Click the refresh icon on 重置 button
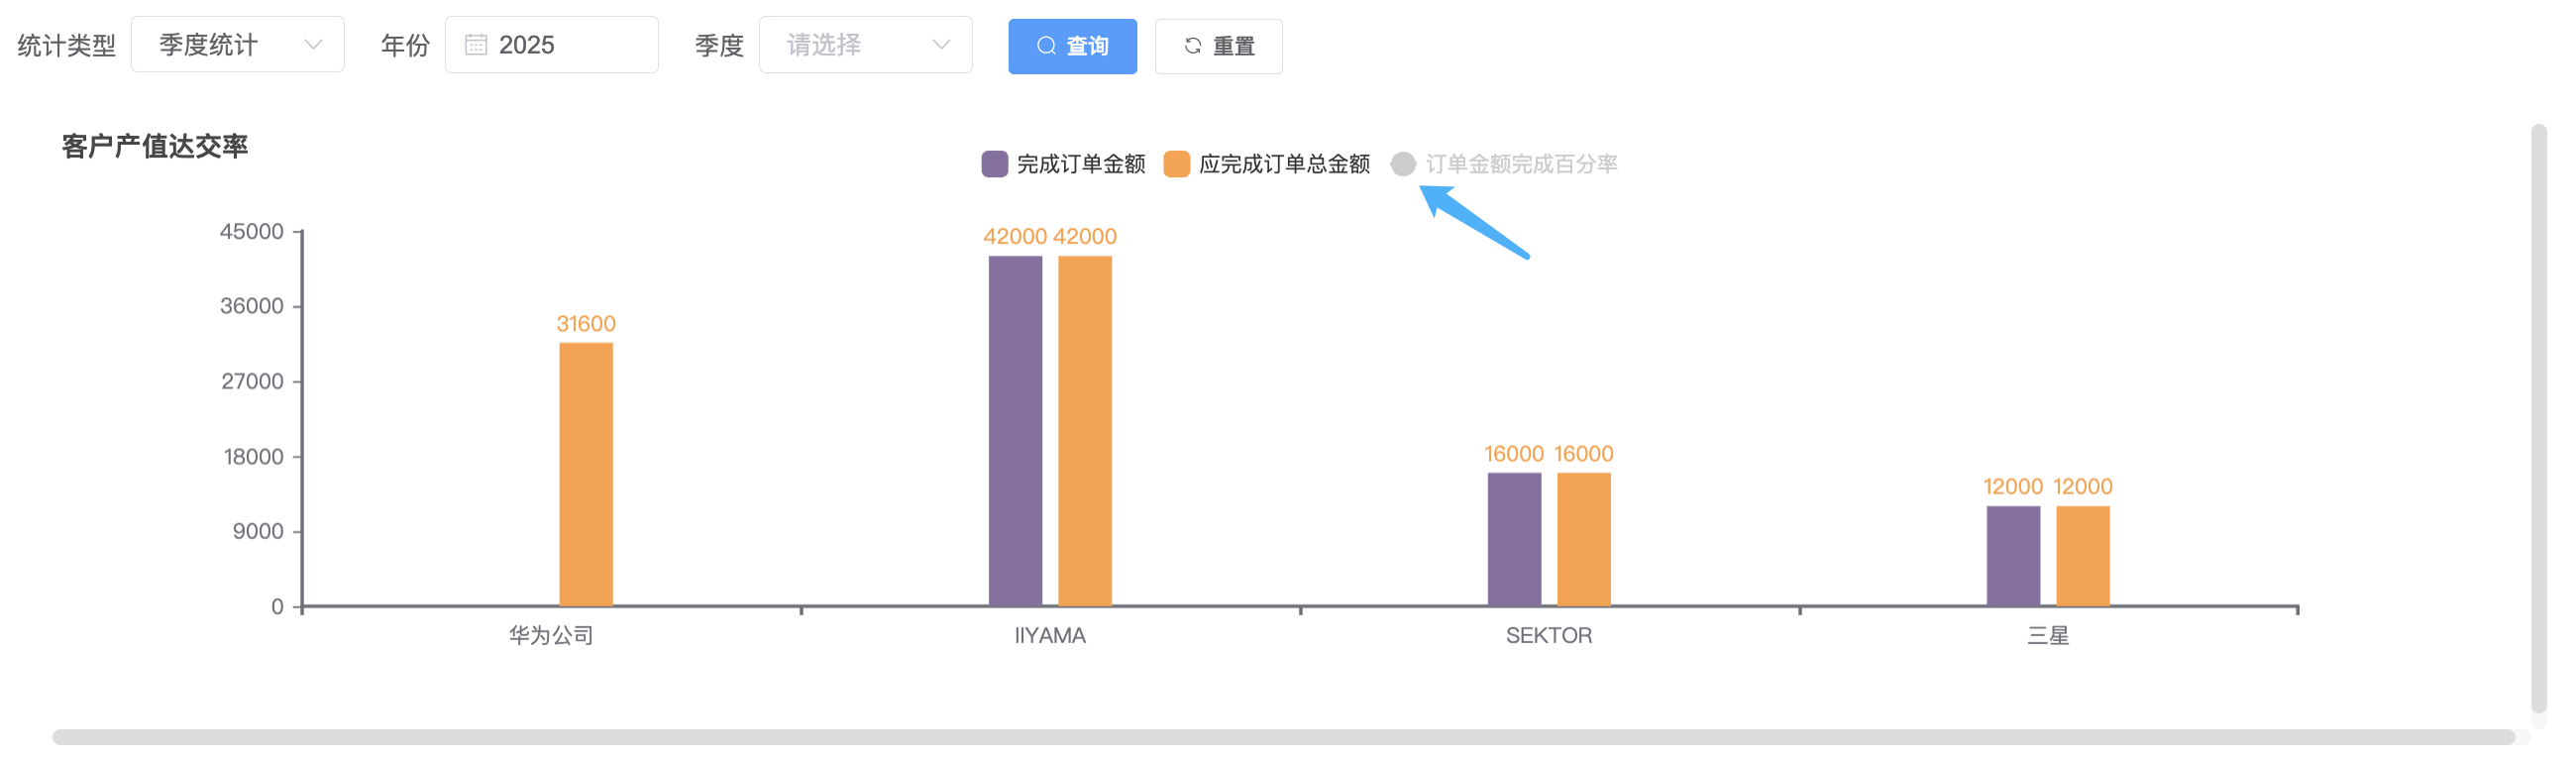This screenshot has width=2576, height=759. (1192, 46)
